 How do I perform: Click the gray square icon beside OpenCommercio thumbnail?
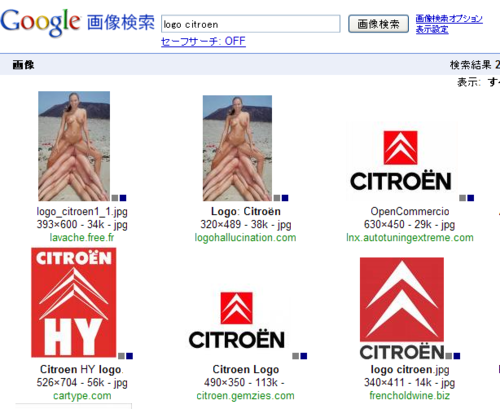click(462, 198)
